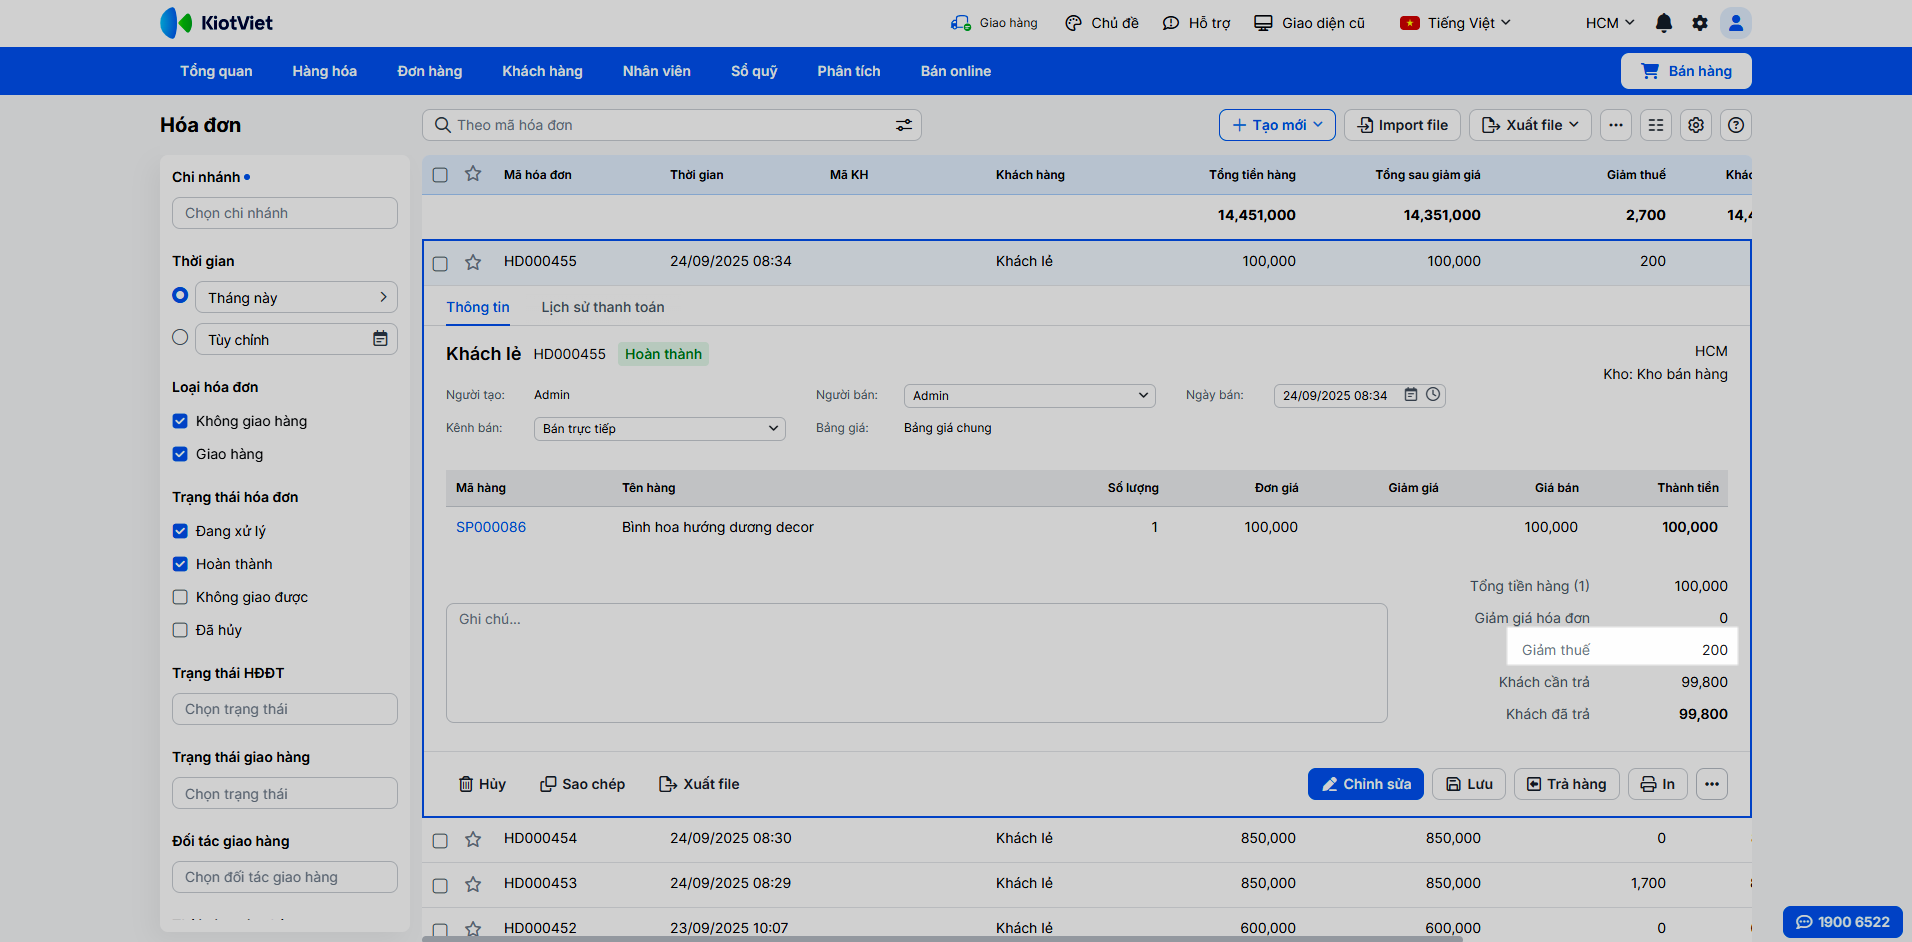This screenshot has width=1912, height=942.
Task: Click the help question mark icon
Action: click(1736, 125)
